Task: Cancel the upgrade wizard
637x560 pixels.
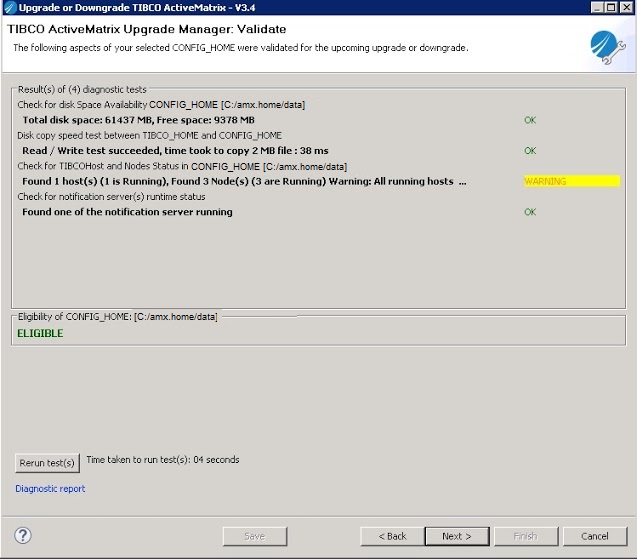Action: [x=595, y=536]
